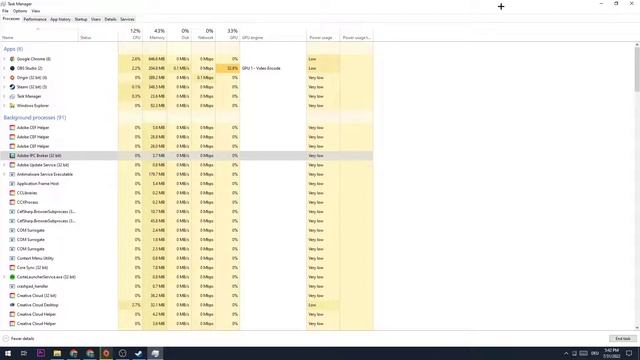Click the Creative Cloud Desktop icon
Image resolution: width=640 pixels, height=360 pixels.
pos(12,305)
